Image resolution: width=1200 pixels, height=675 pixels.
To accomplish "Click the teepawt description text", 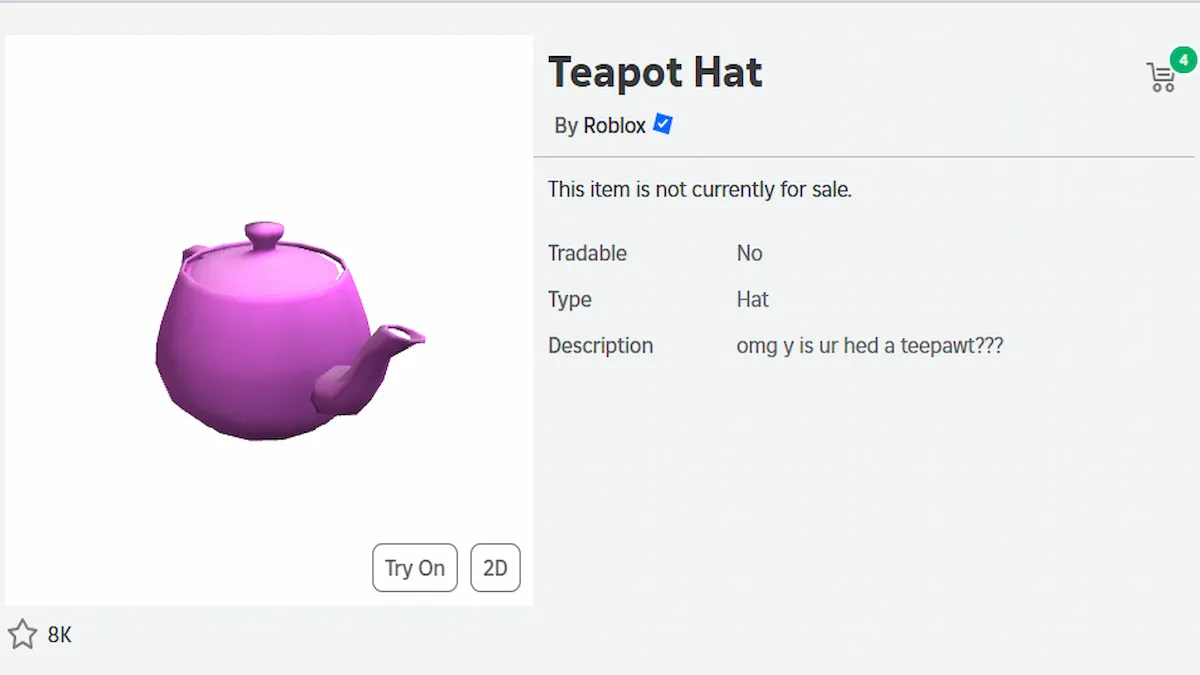I will click(869, 346).
